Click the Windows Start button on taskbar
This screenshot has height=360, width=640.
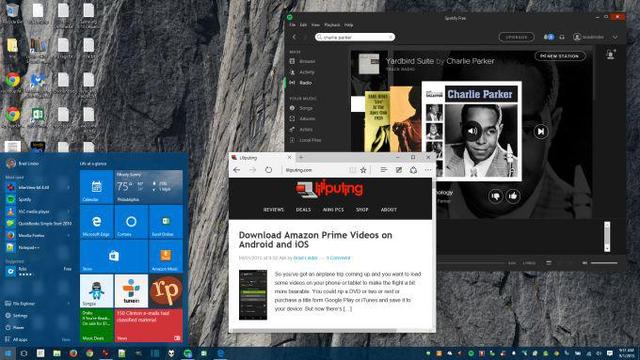point(8,353)
